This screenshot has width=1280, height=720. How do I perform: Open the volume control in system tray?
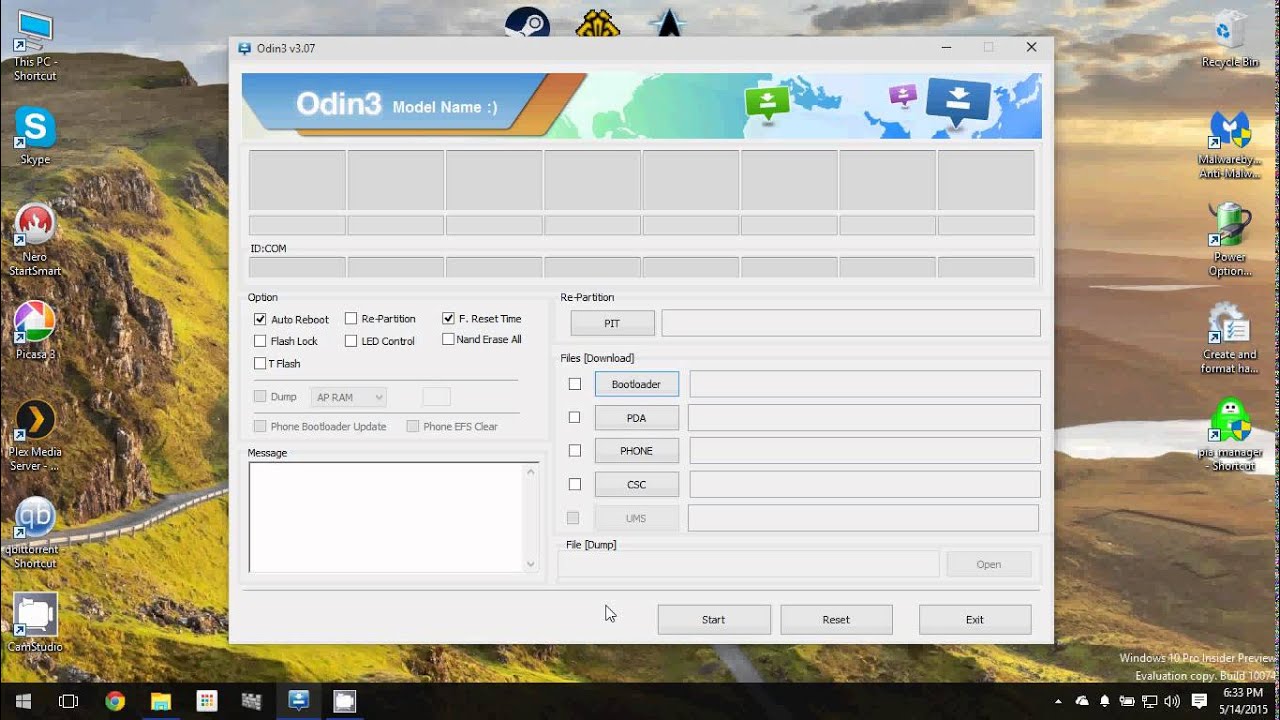click(x=1172, y=701)
